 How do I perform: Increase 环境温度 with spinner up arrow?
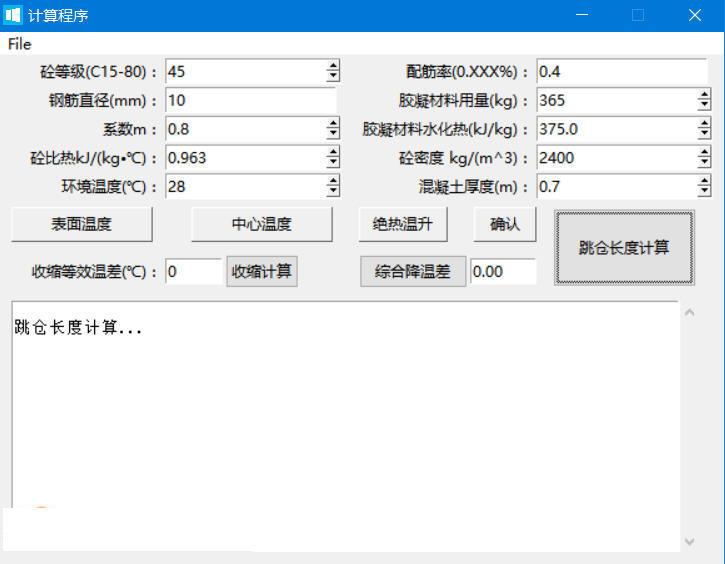click(333, 181)
